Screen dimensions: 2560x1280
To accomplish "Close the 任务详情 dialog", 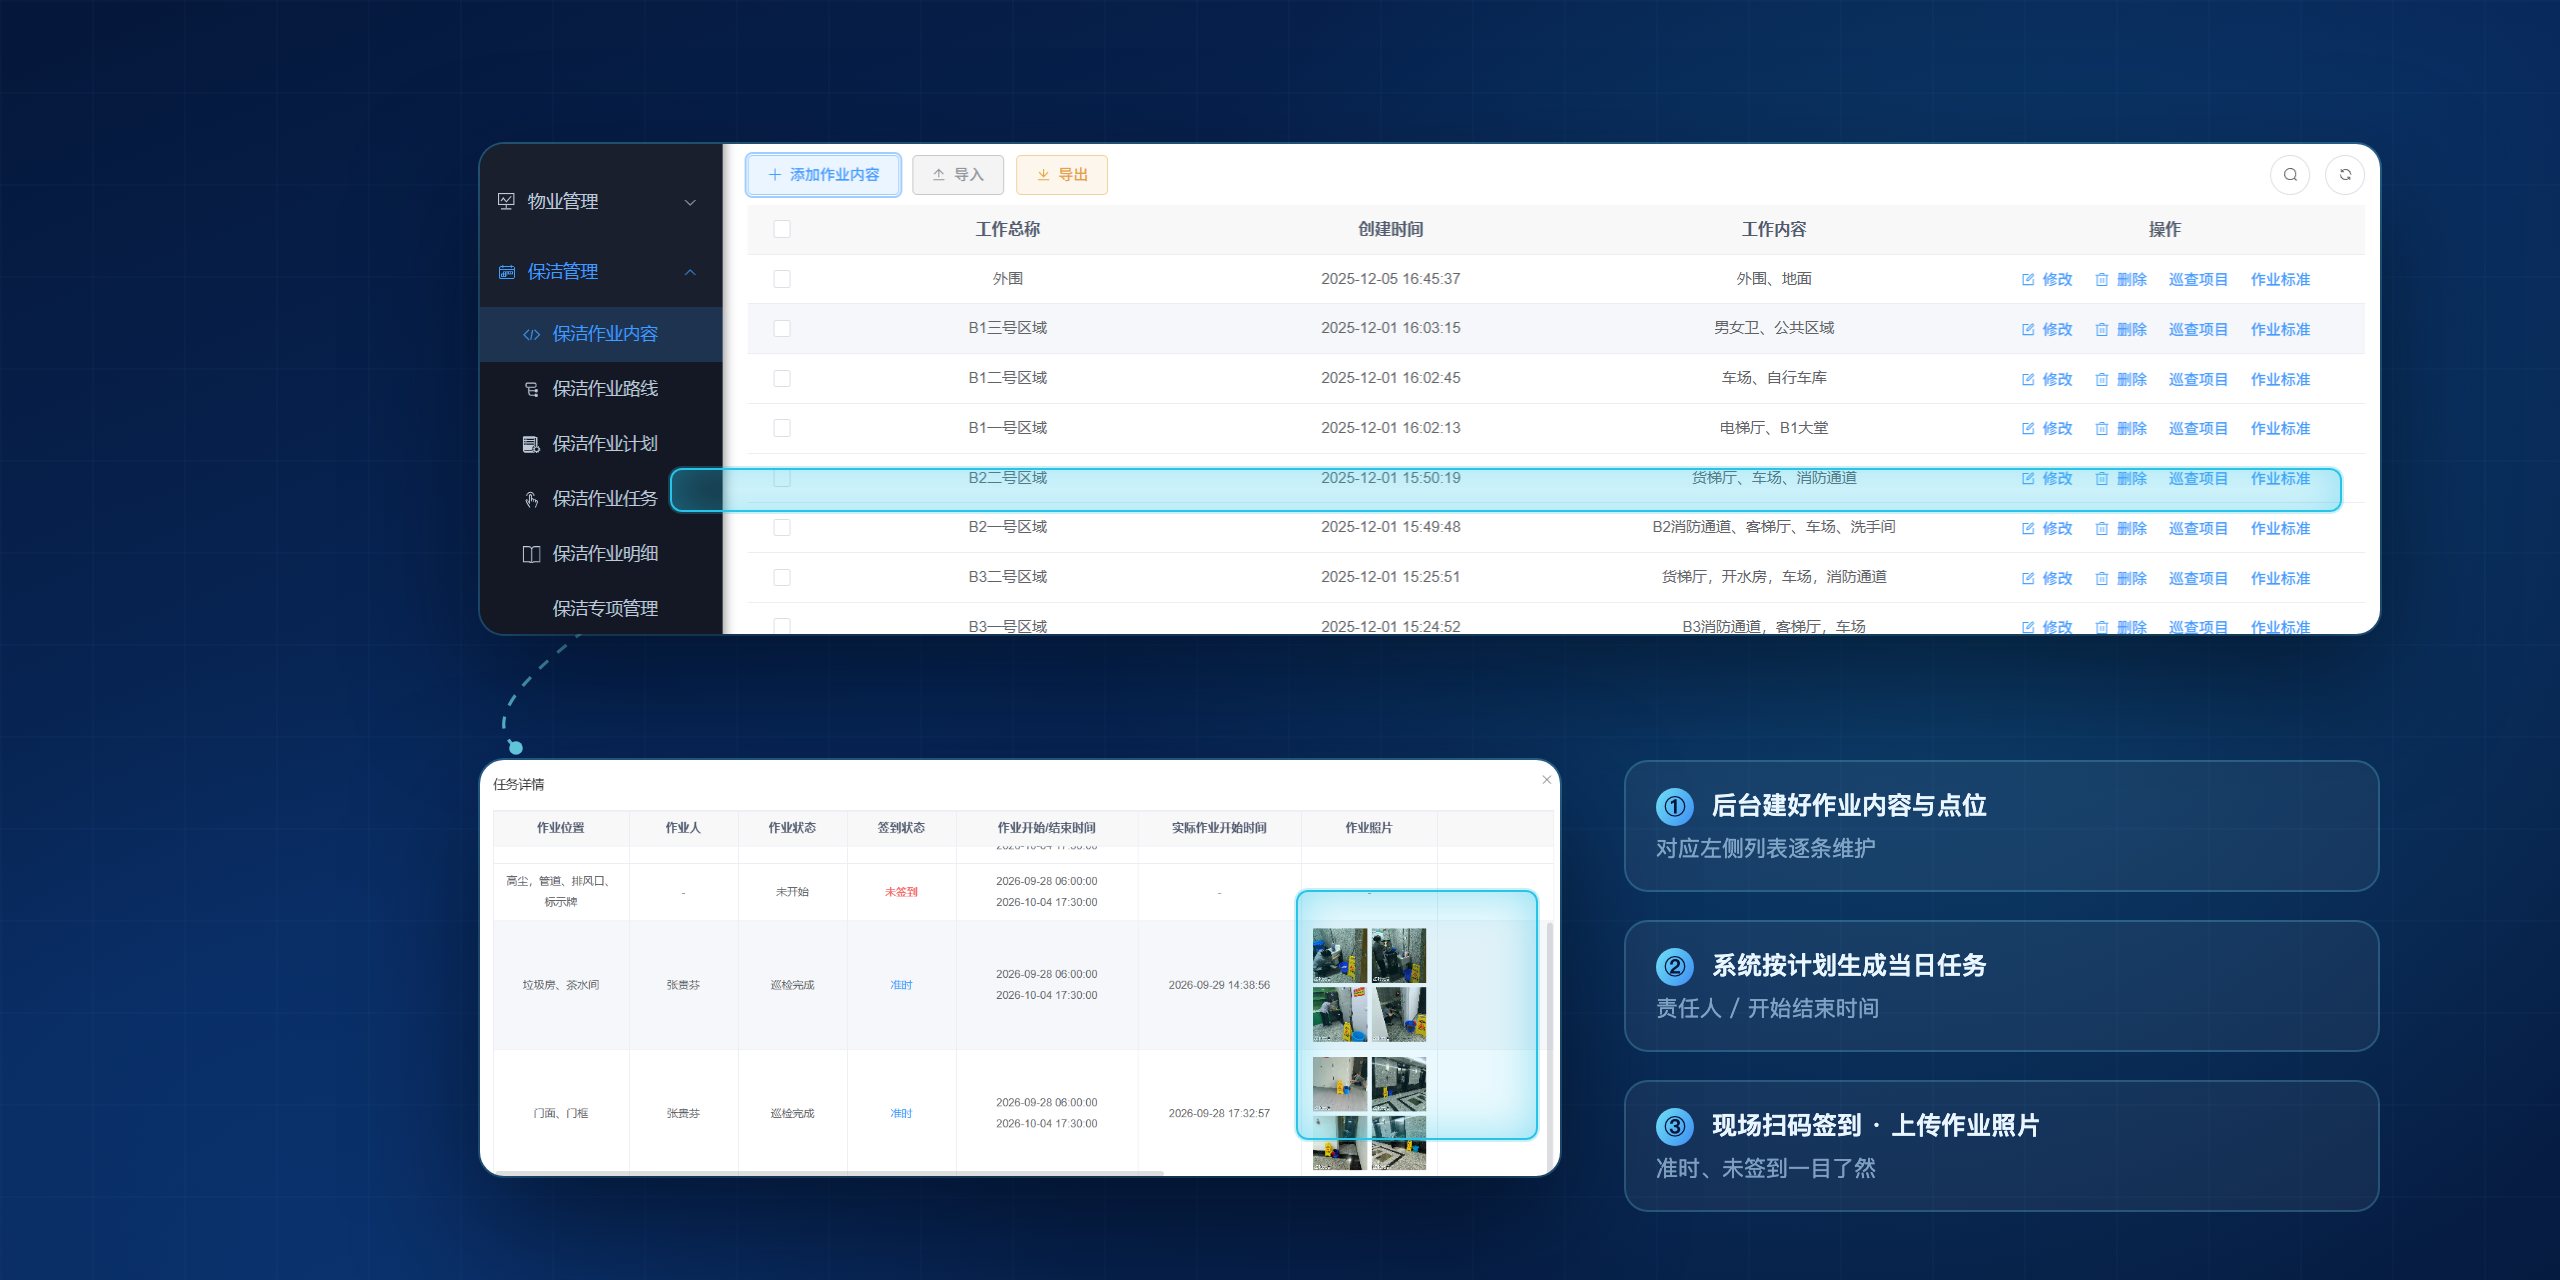I will click(1547, 780).
